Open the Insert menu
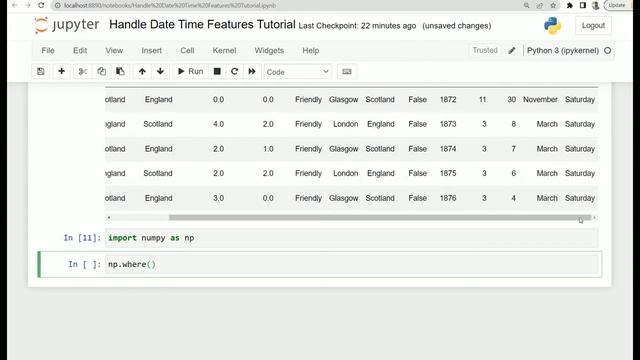640x360 pixels. [151, 51]
